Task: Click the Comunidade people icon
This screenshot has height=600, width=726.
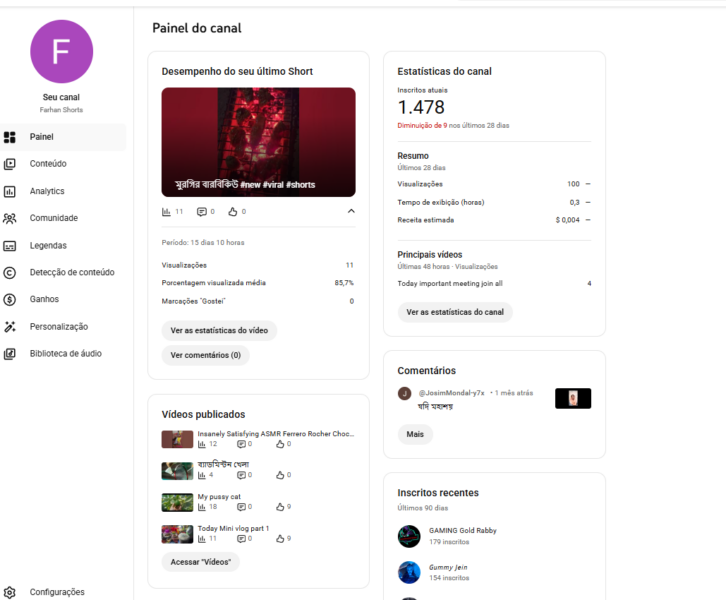Action: pos(10,218)
